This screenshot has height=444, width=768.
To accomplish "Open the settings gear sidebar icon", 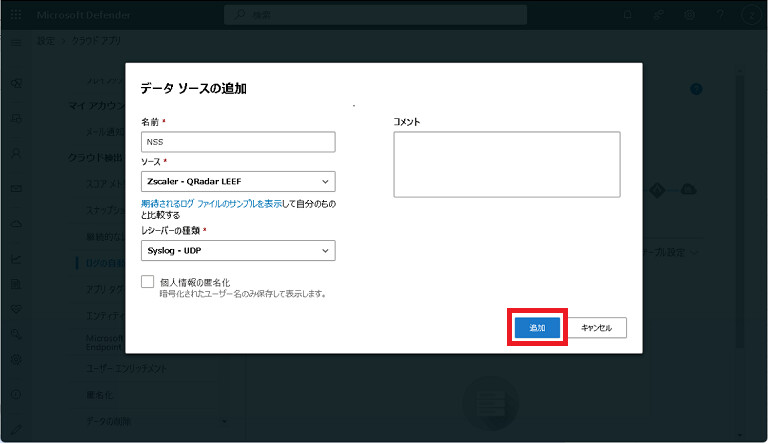I will (16, 359).
